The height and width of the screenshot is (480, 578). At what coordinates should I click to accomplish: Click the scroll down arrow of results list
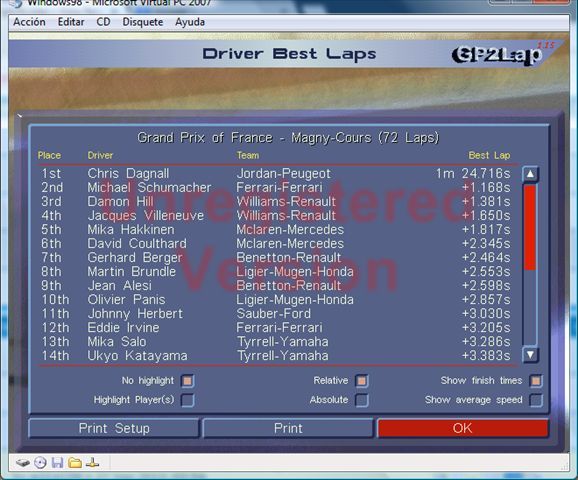pos(530,355)
